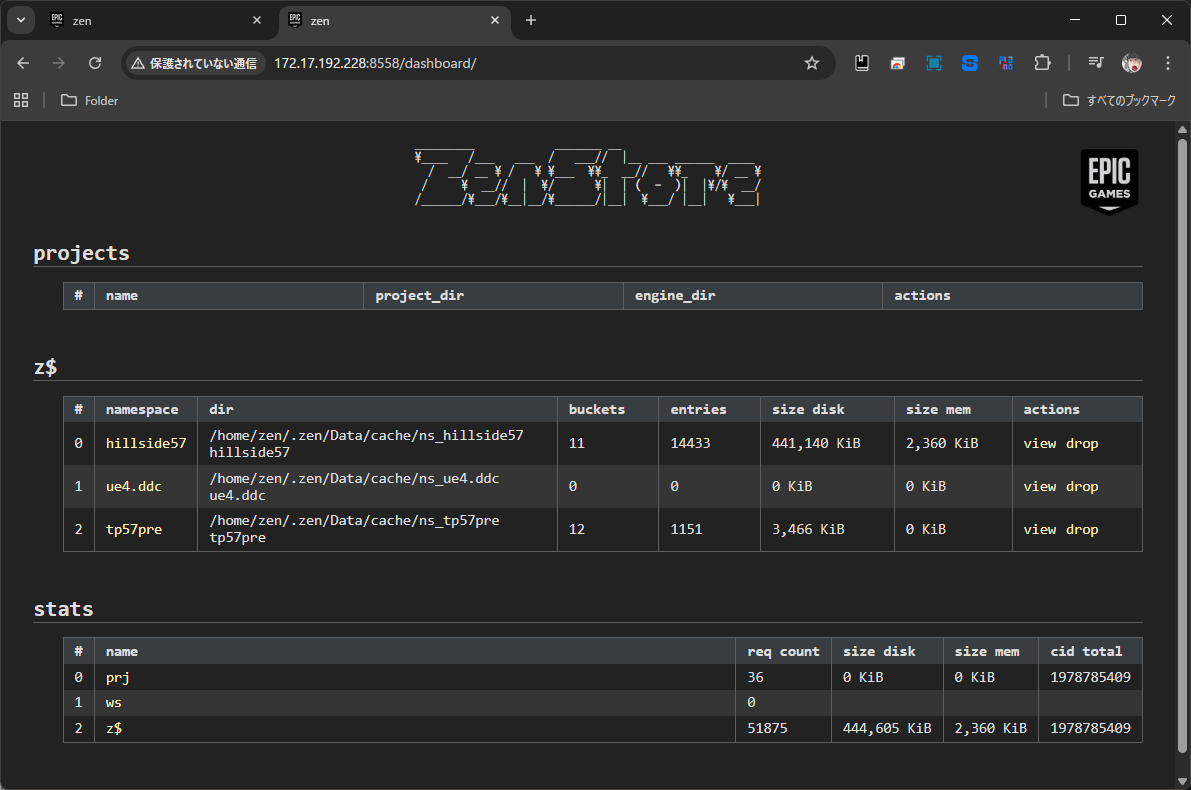Bookmark this page with the star icon
This screenshot has width=1191, height=790.
pos(812,63)
